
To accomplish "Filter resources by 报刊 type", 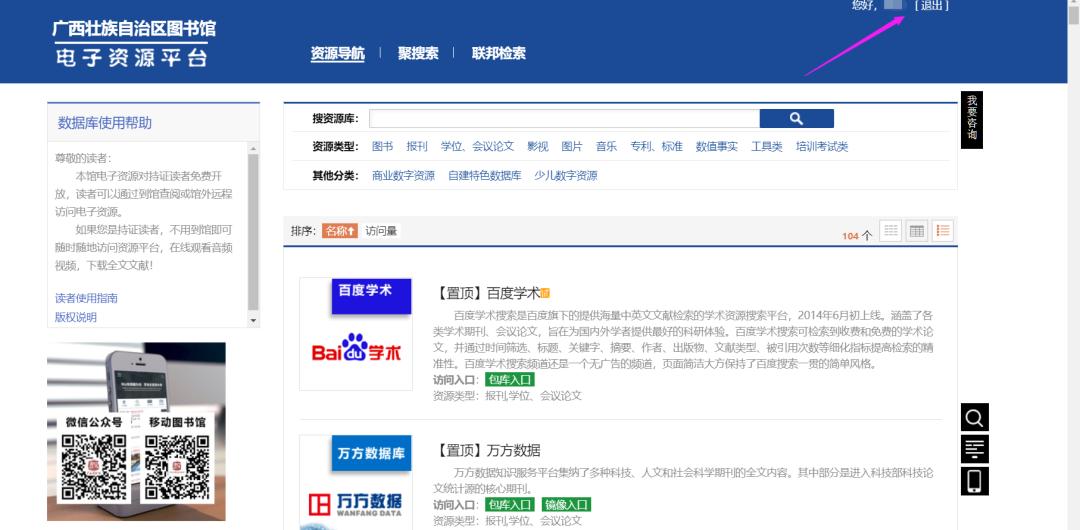I will (417, 147).
